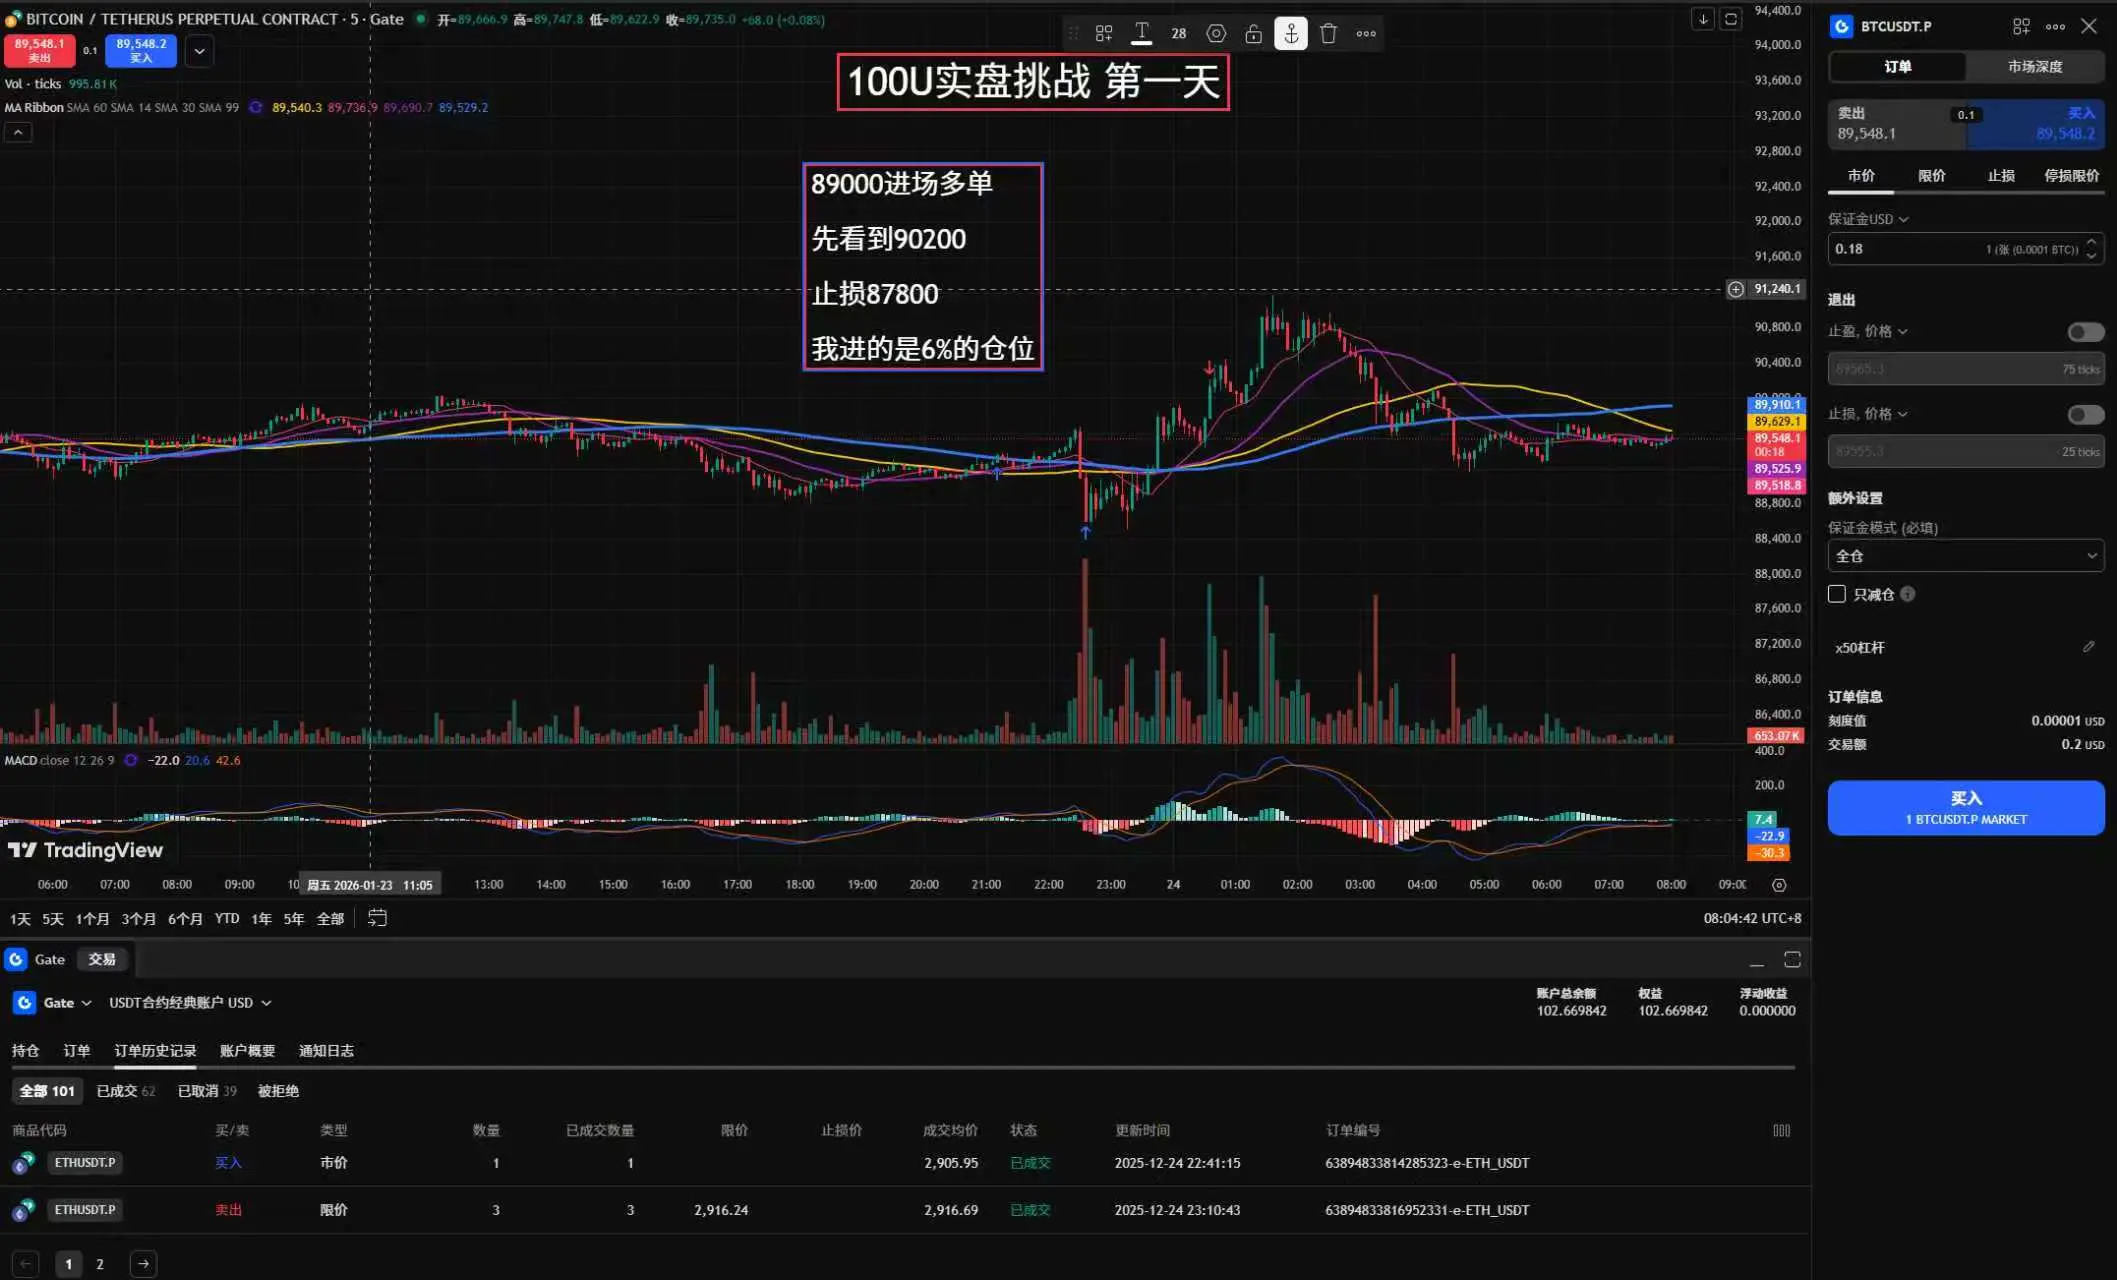
Task: Go to page 2 of orders
Action: [x=100, y=1264]
